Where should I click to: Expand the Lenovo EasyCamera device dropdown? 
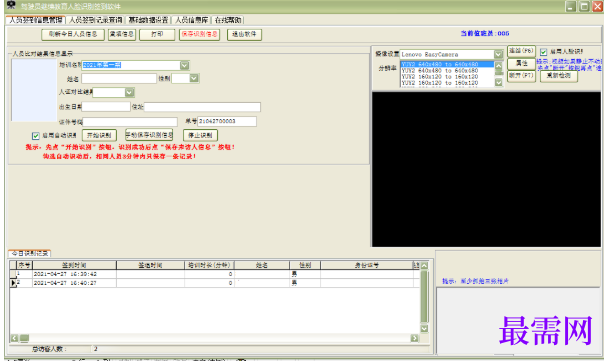(498, 54)
